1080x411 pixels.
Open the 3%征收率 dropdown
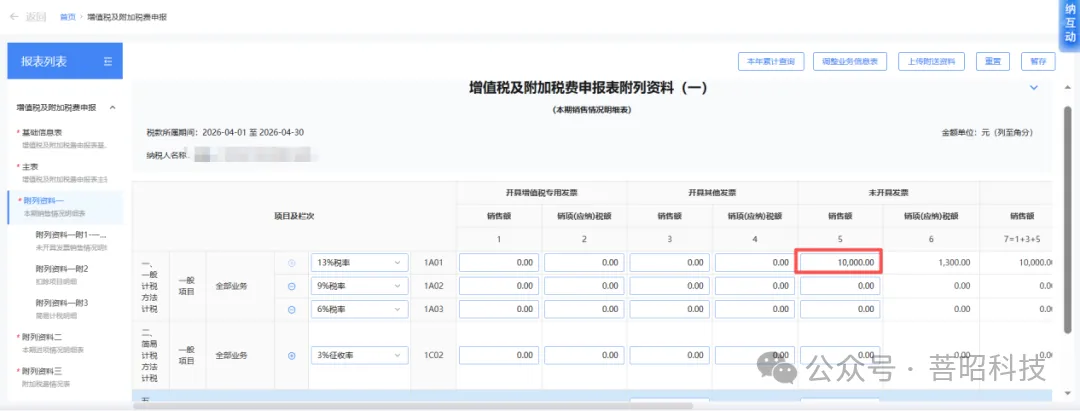click(x=360, y=355)
